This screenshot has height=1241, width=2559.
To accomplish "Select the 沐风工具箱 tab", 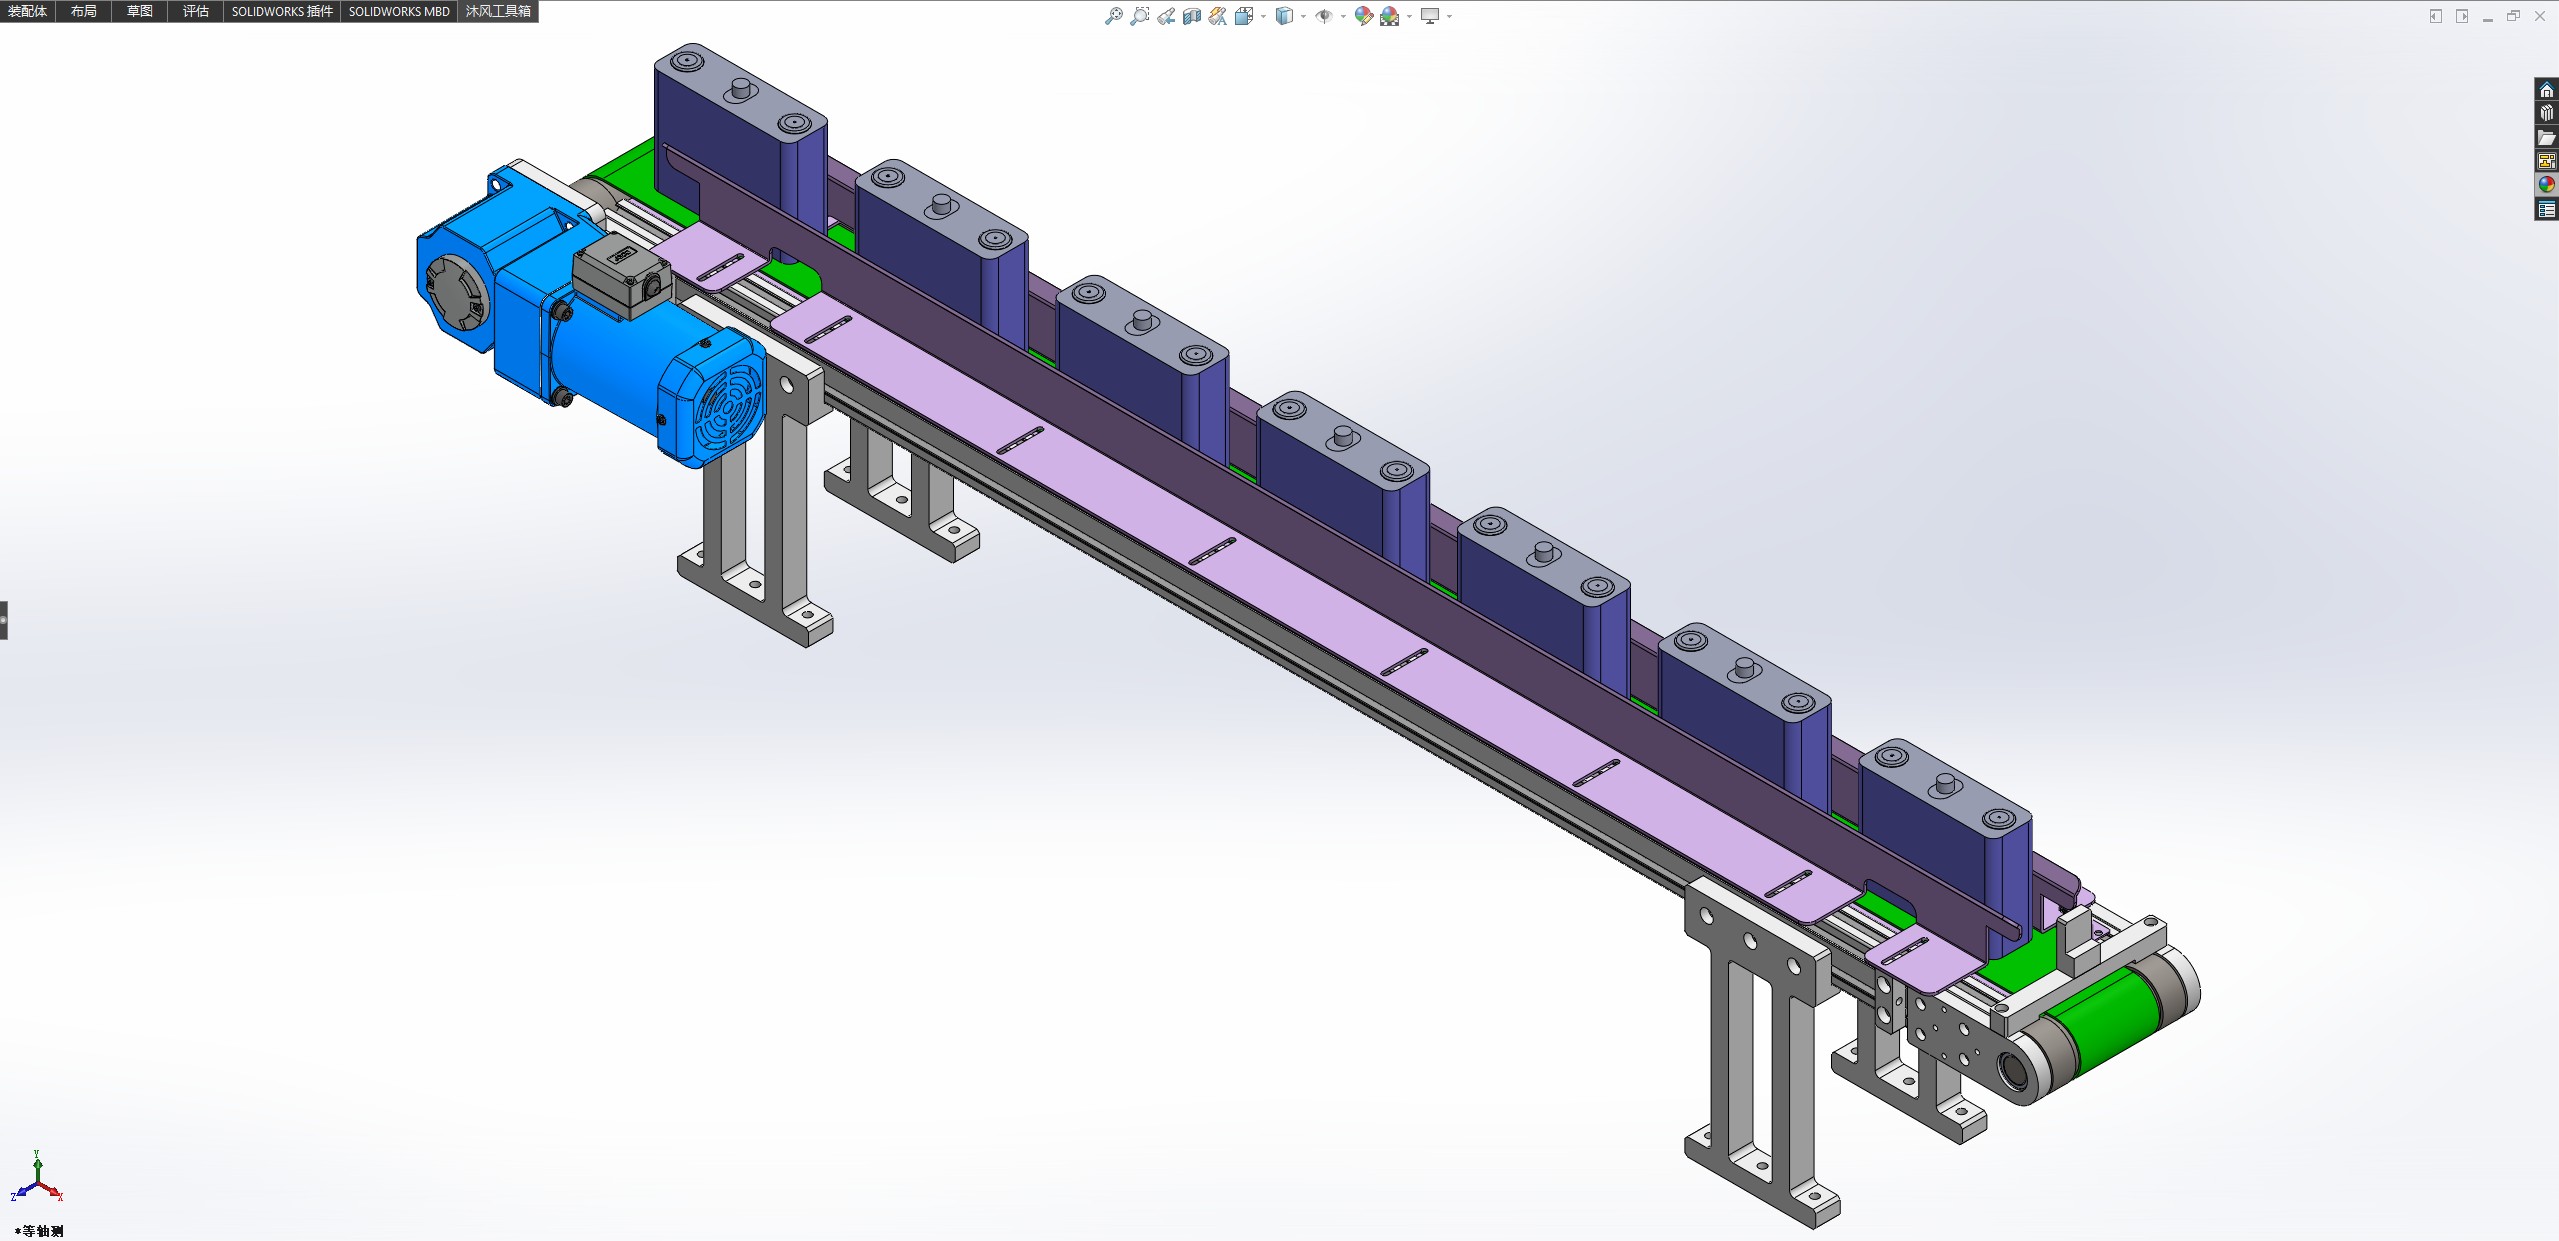I will pos(498,11).
